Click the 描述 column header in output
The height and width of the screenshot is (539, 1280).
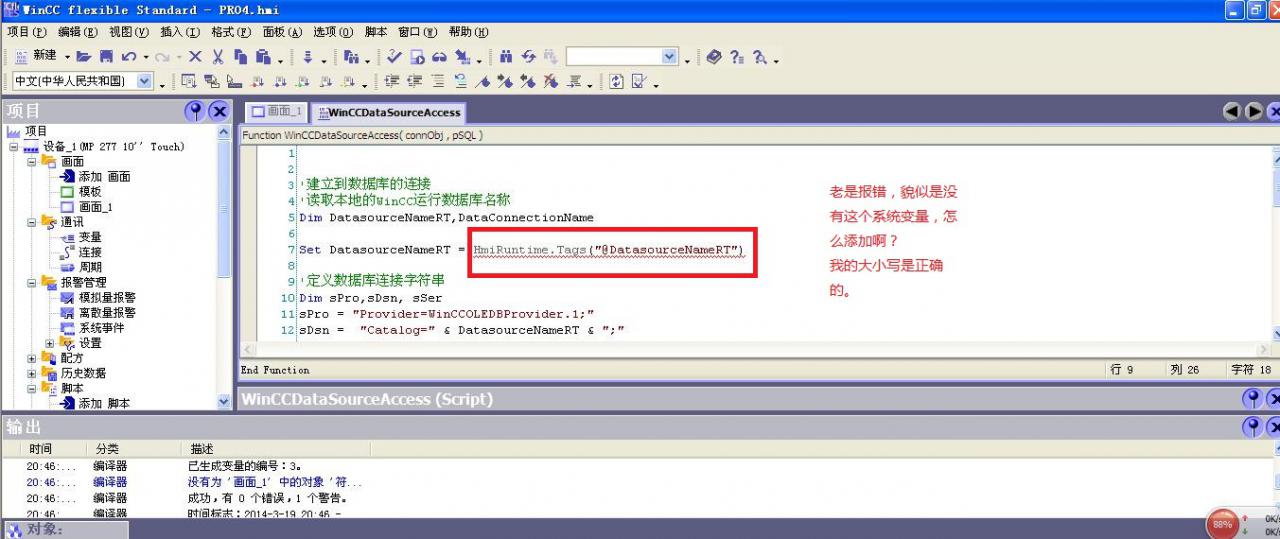pyautogui.click(x=202, y=449)
